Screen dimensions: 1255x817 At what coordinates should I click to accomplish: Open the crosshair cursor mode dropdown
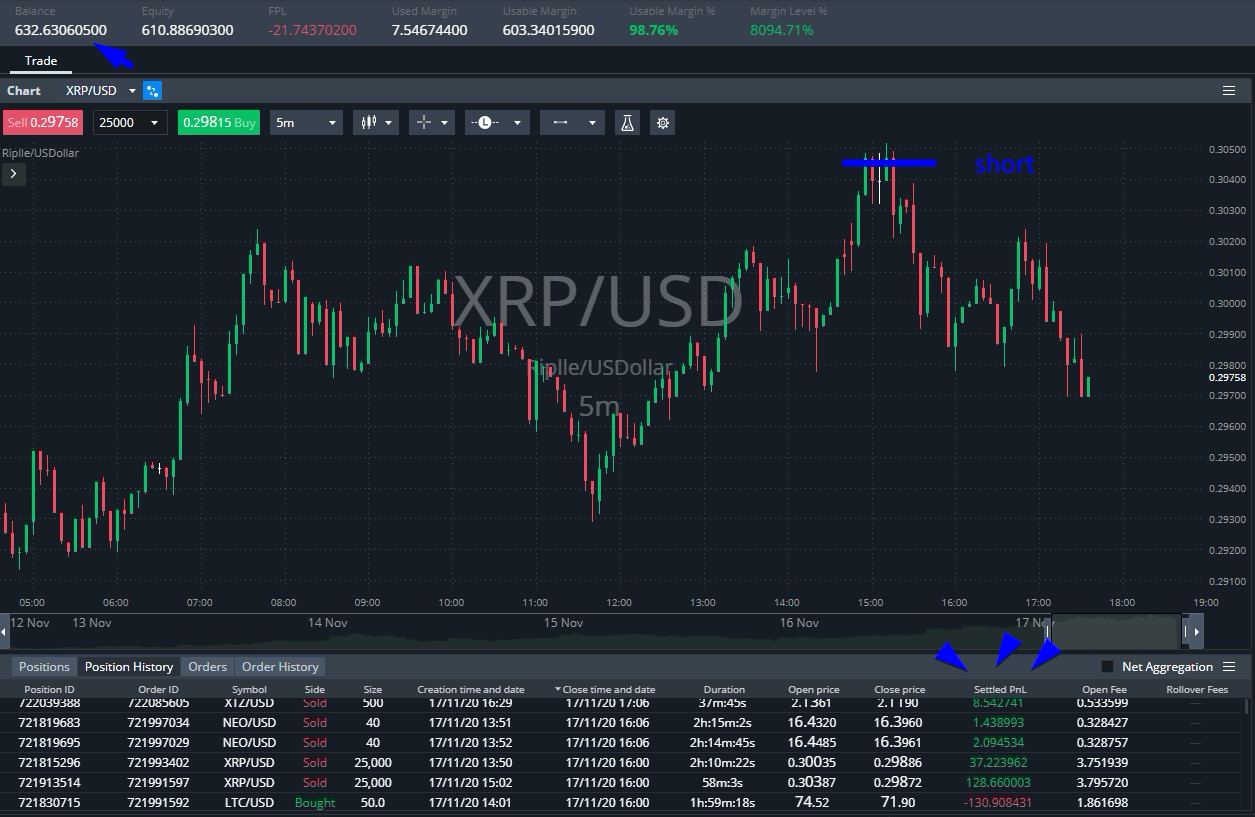[x=432, y=123]
